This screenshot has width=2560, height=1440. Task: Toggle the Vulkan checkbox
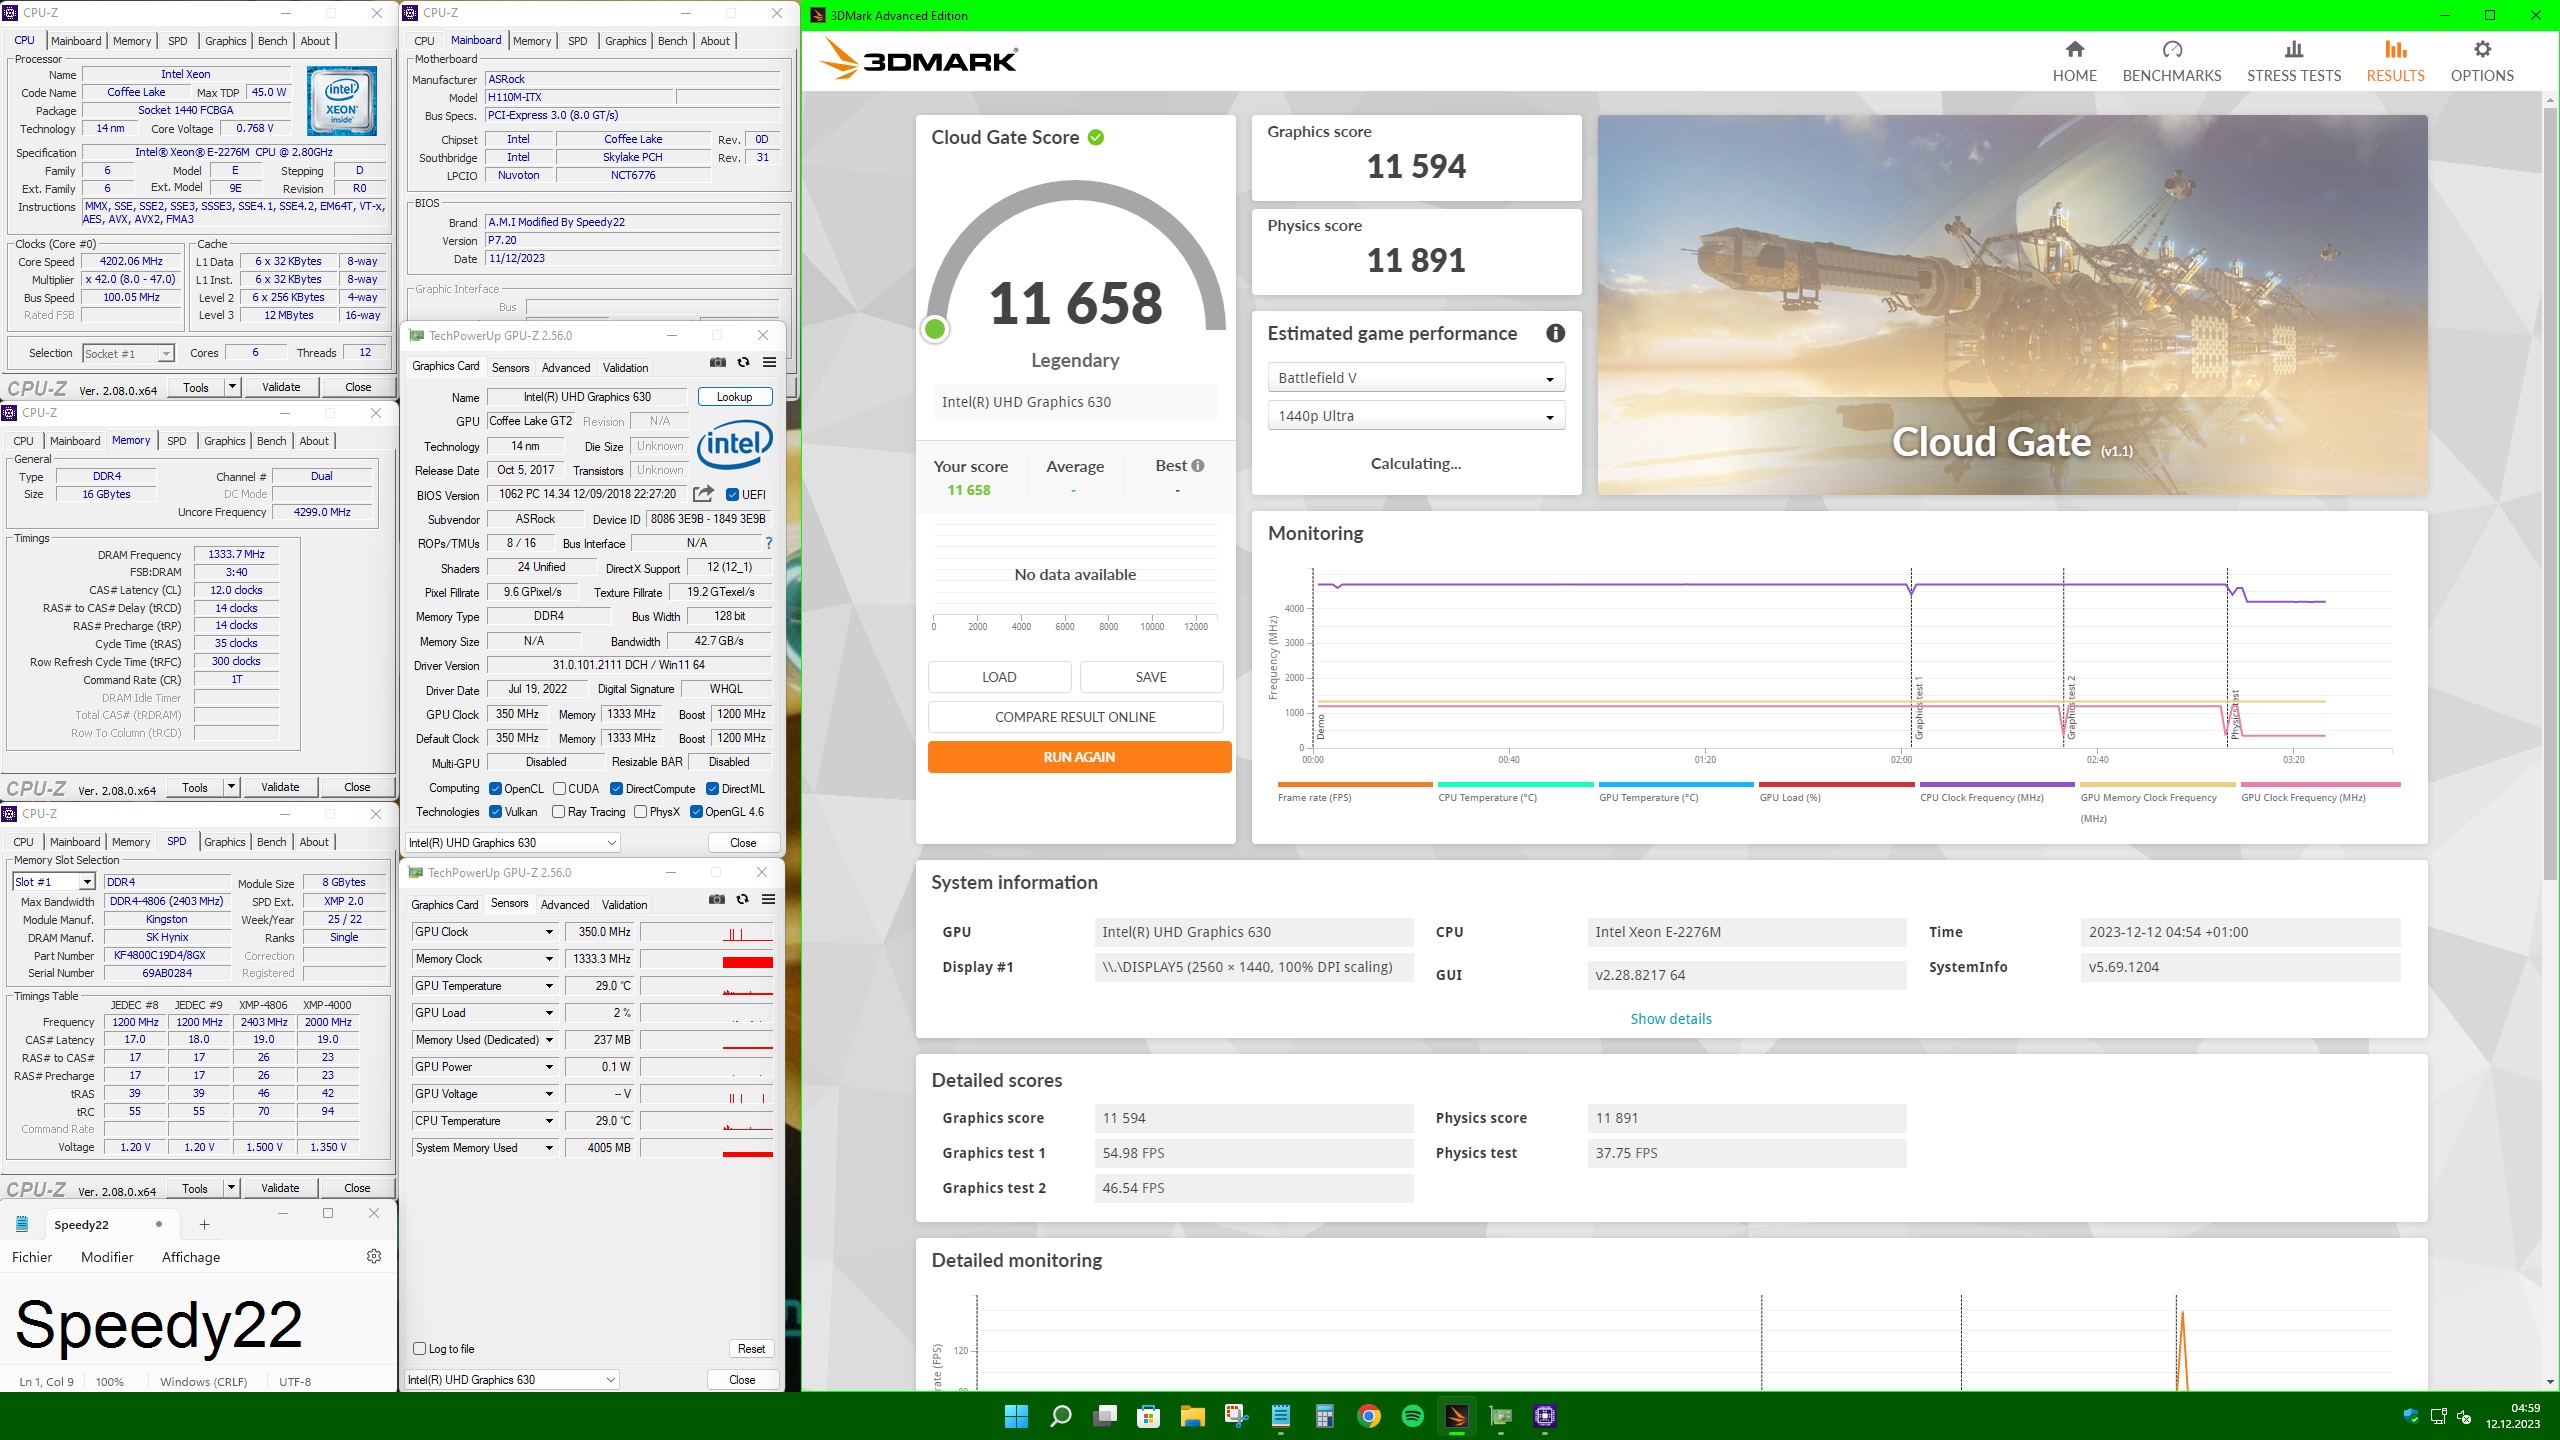point(495,812)
